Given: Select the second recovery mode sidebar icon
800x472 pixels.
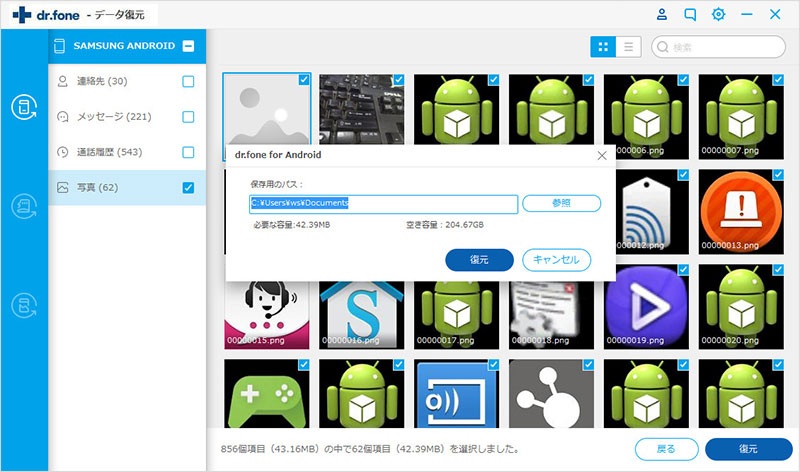Looking at the screenshot, I should (24, 207).
